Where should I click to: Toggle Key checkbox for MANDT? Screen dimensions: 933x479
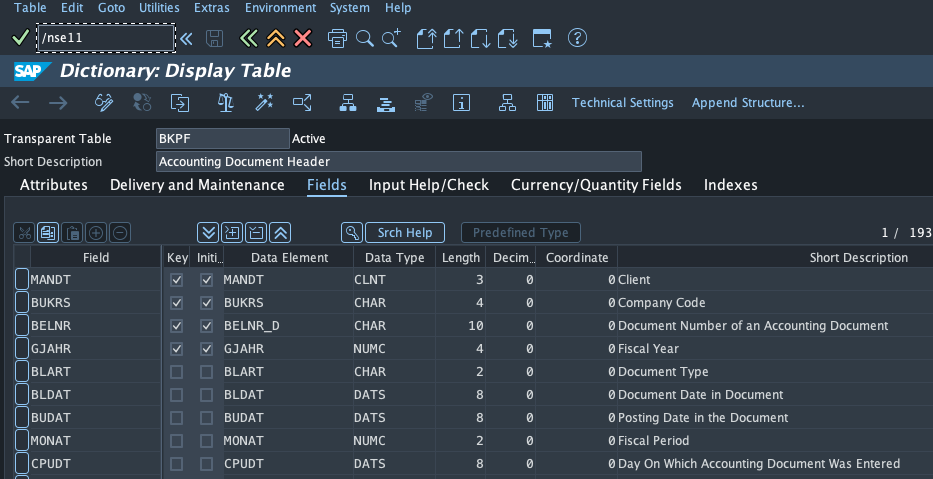click(x=177, y=280)
